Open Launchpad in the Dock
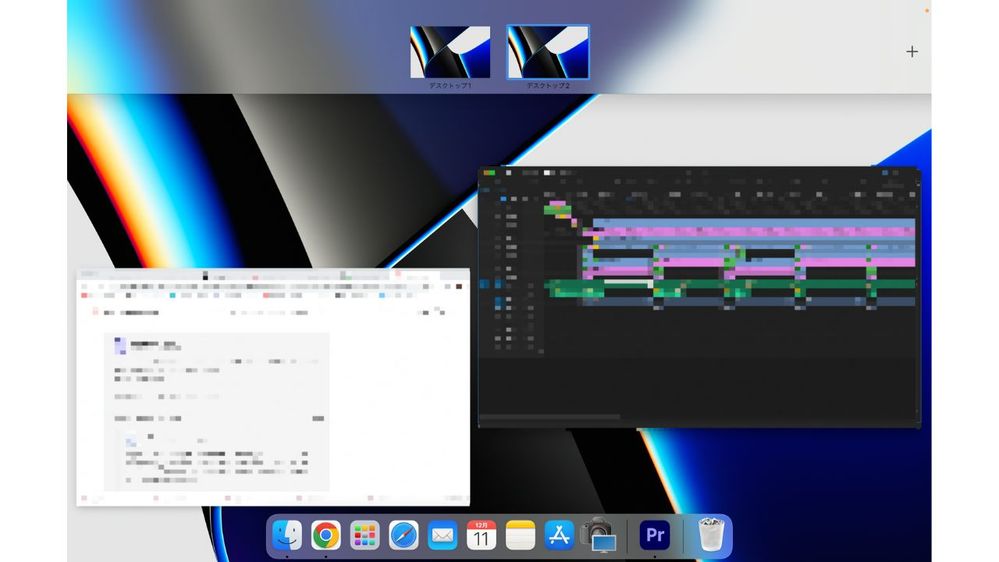The height and width of the screenshot is (562, 999). click(x=364, y=535)
